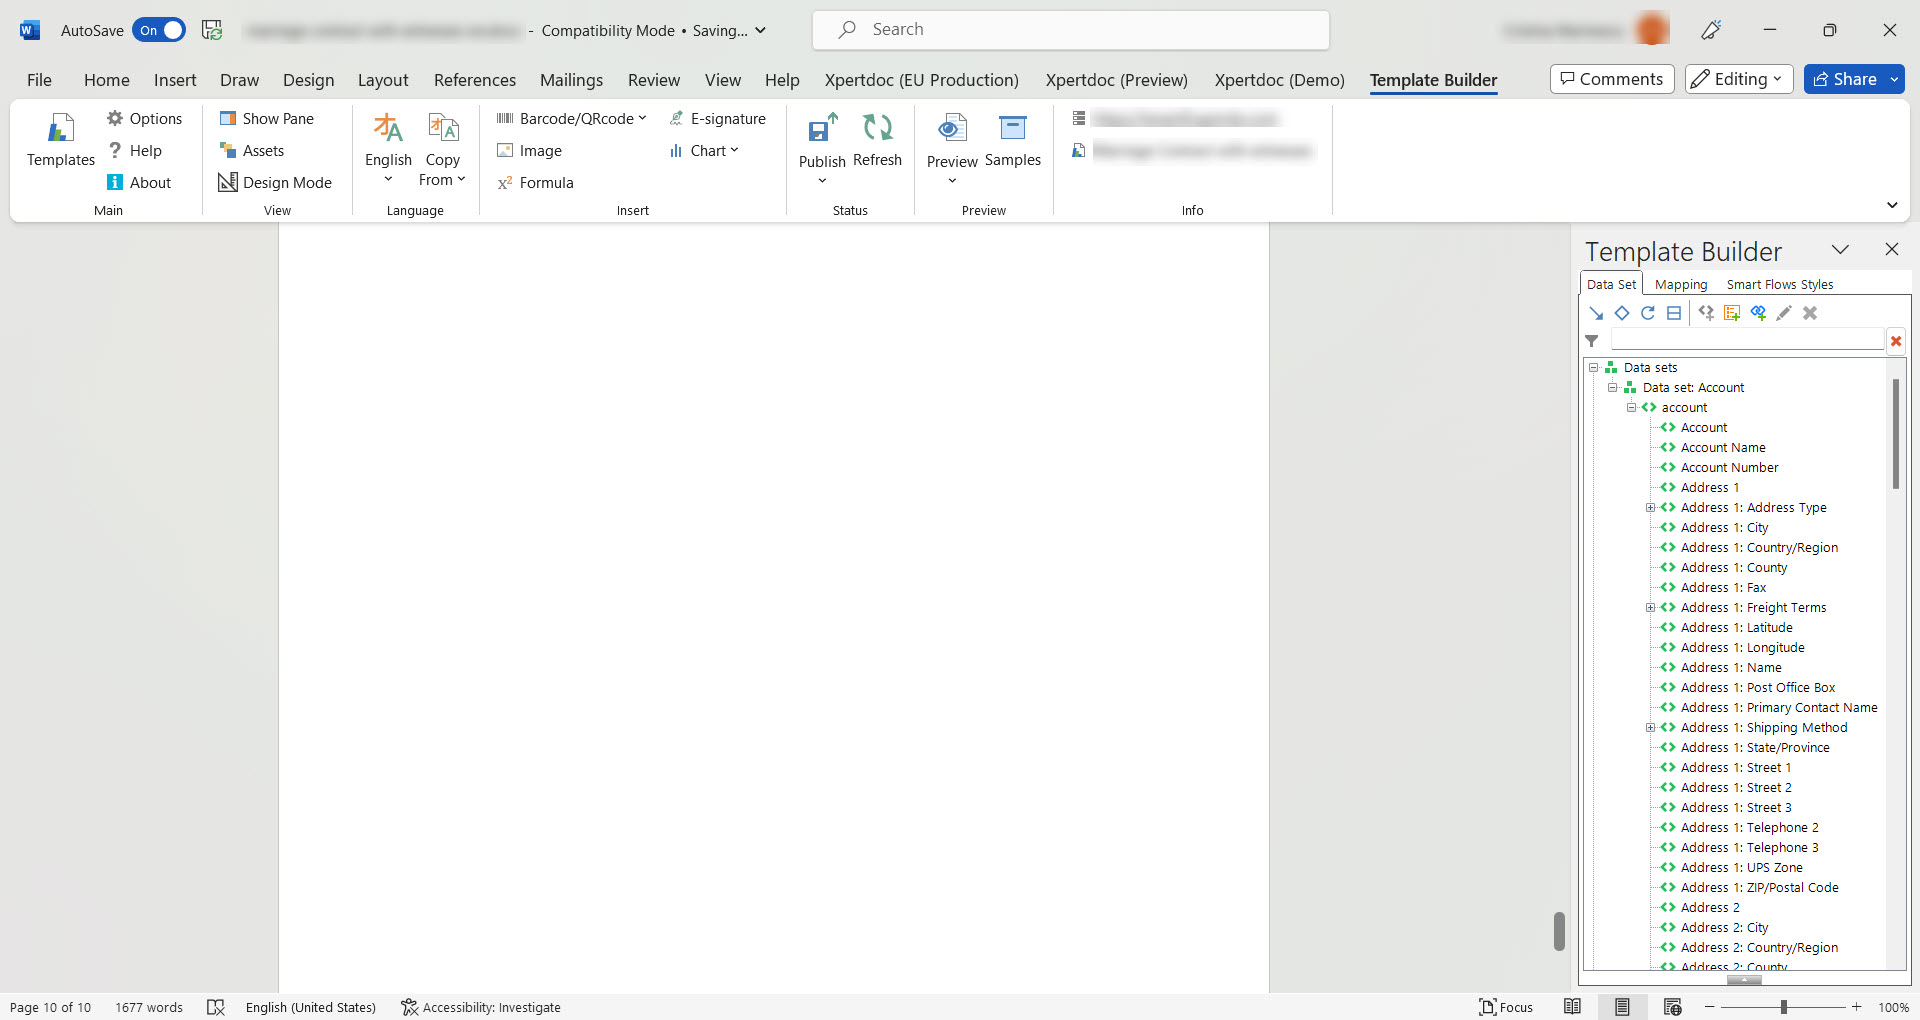Image resolution: width=1920 pixels, height=1020 pixels.
Task: Switch to Print Layout view
Action: [1622, 1007]
